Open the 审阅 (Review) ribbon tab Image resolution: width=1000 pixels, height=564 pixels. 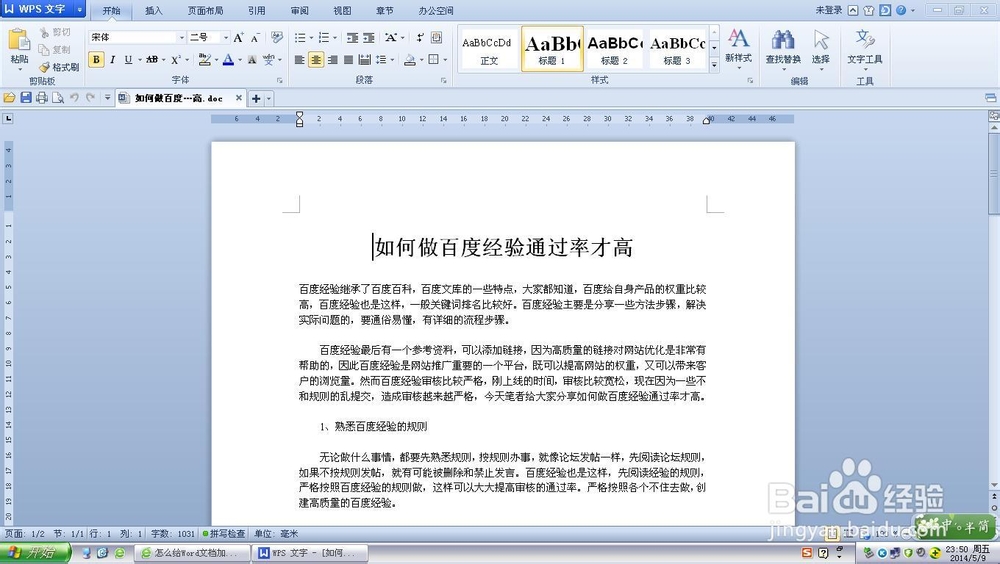[300, 11]
